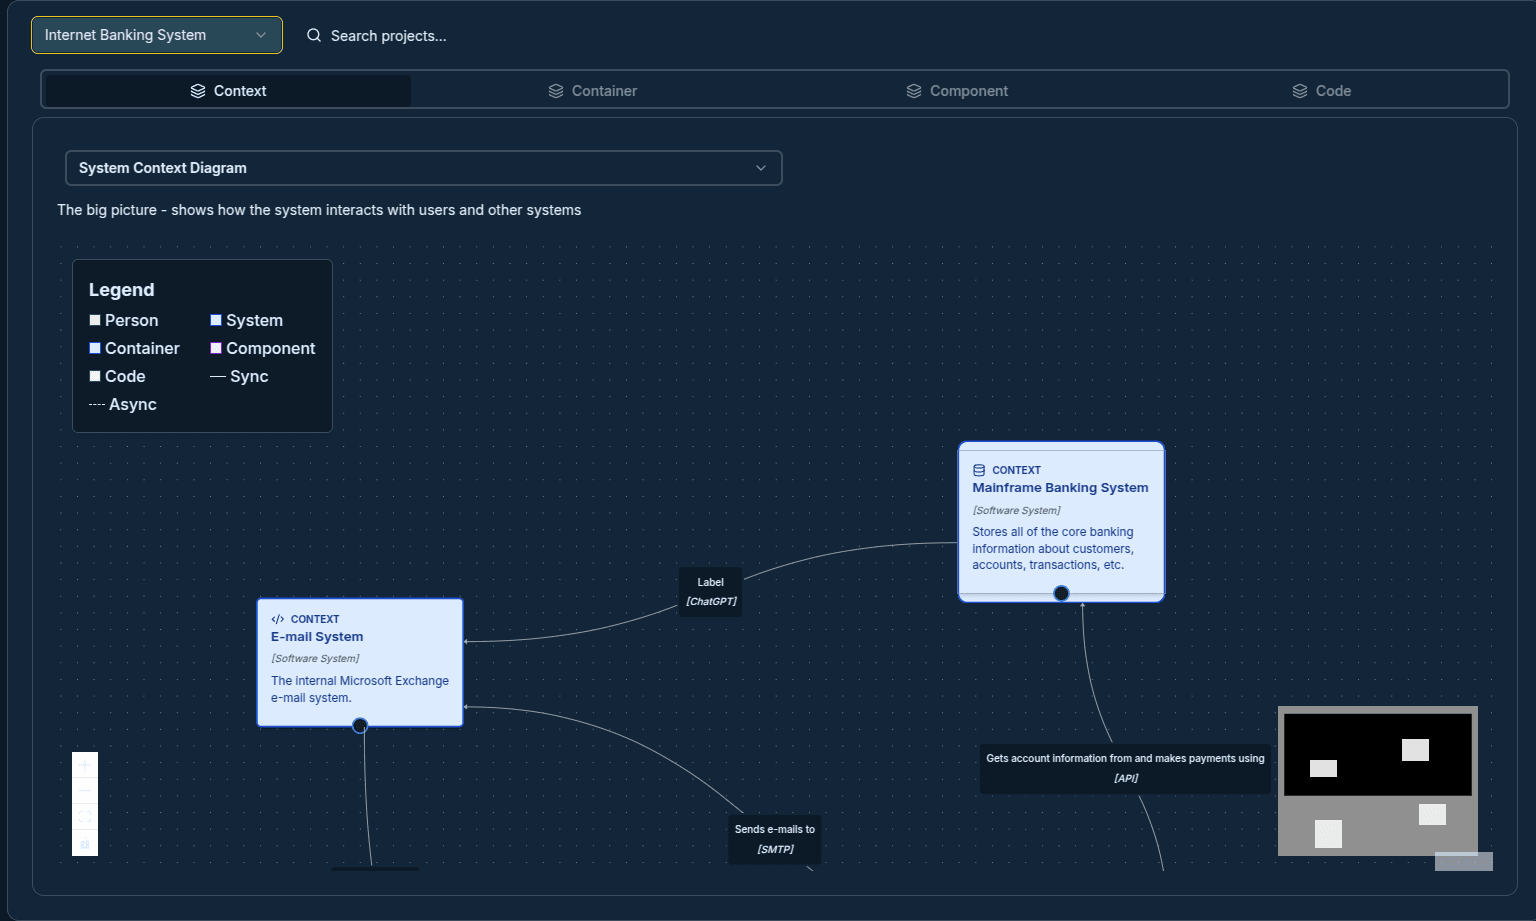The height and width of the screenshot is (921, 1536).
Task: Click the zoom out icon on canvas controls
Action: coord(85,790)
